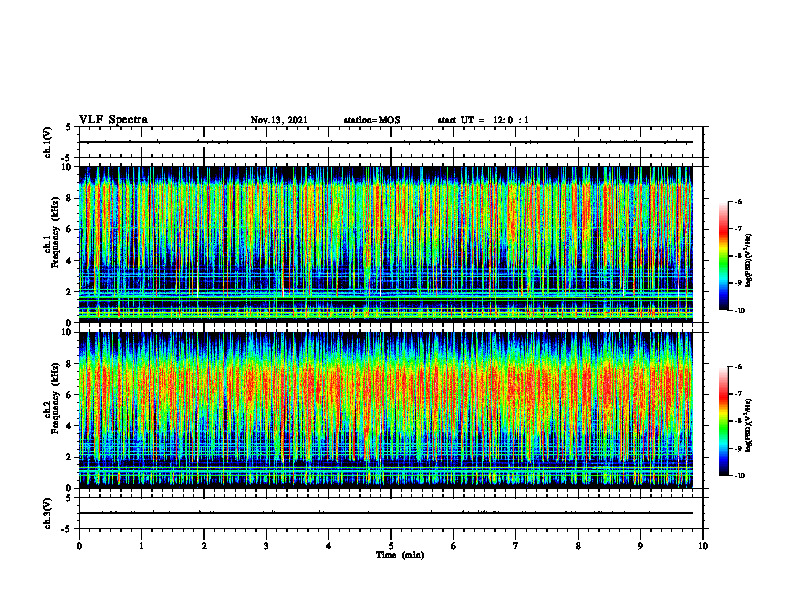792x612 pixels.
Task: Click the "ch.3(V)" axis label
Action: pyautogui.click(x=48, y=514)
